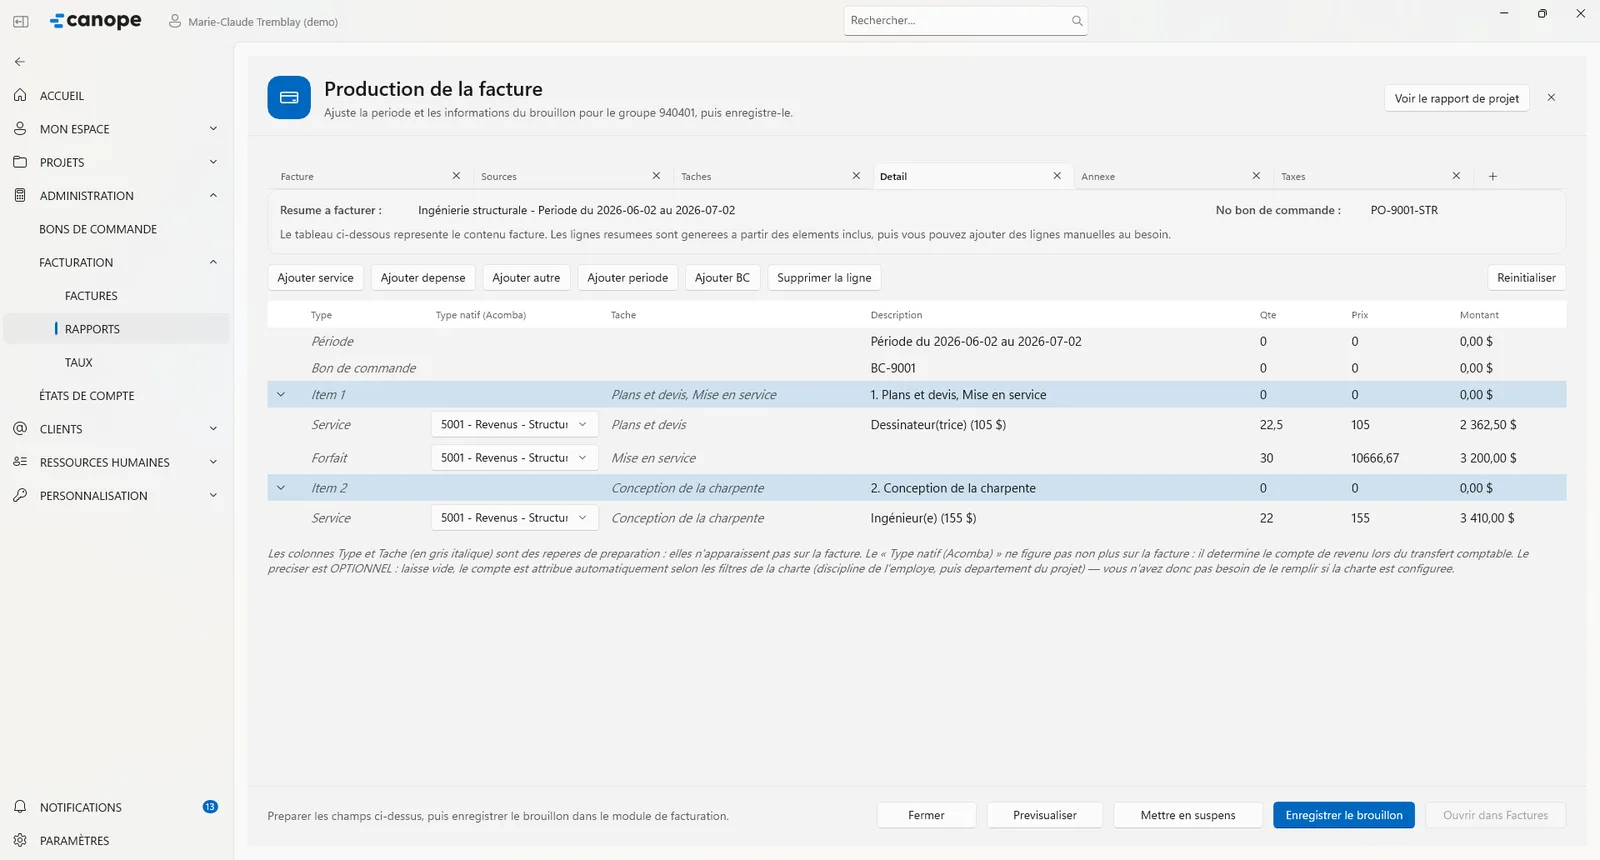
Task: Click the back arrow in sidebar
Action: (x=20, y=62)
